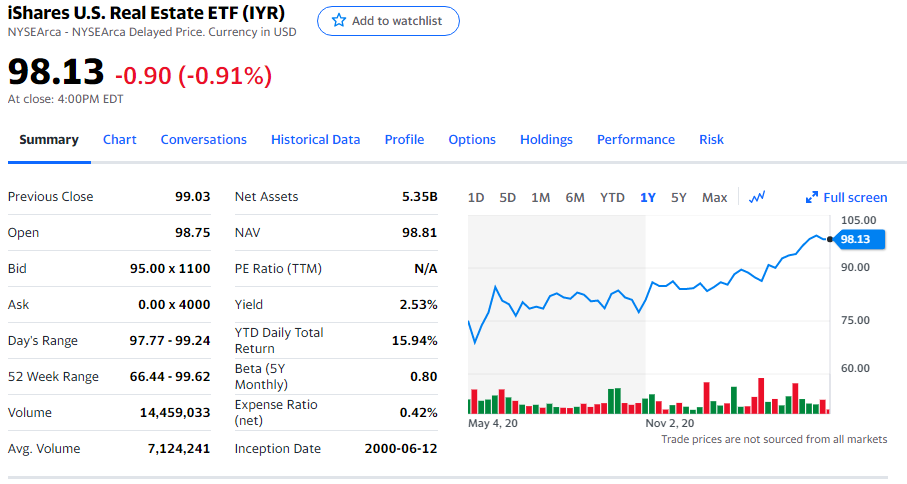Switch to the Options tab
Viewport: 907px width, 484px height.
pos(472,139)
